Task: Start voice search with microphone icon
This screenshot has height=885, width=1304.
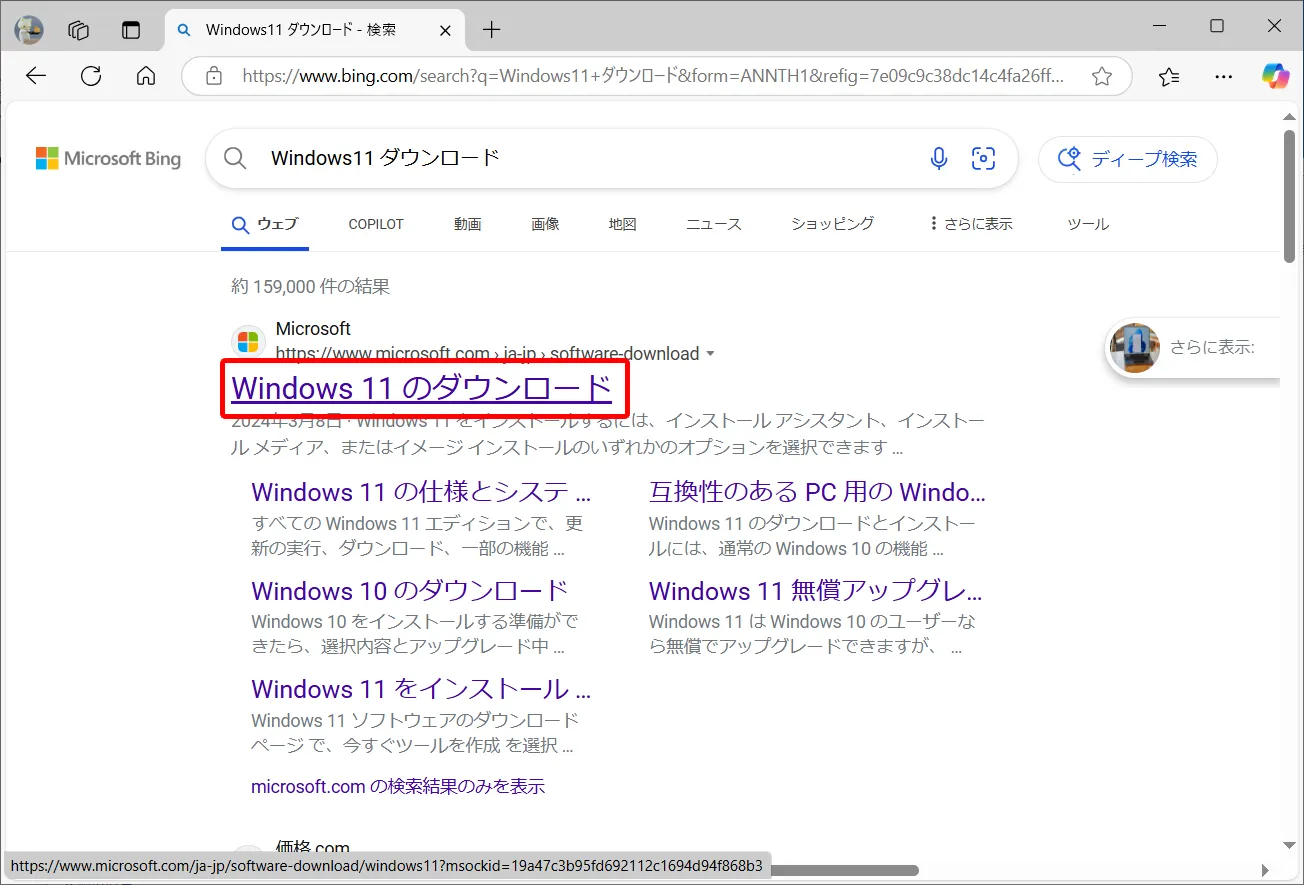Action: click(938, 158)
